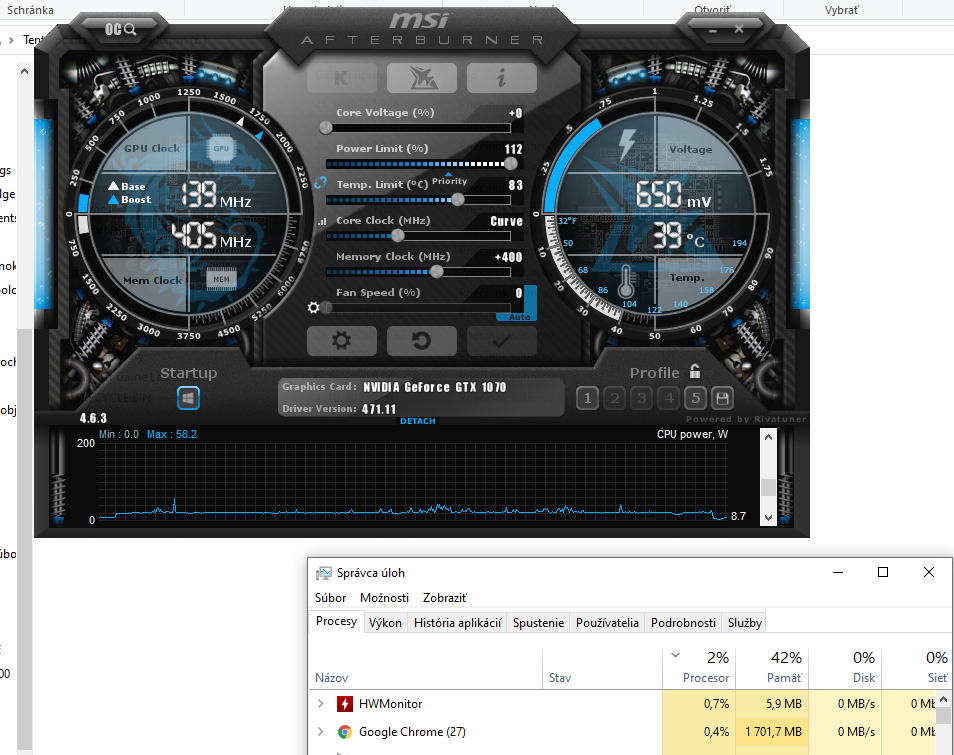Select profile slot 5
Viewport: 954px width, 755px height.
pyautogui.click(x=695, y=398)
